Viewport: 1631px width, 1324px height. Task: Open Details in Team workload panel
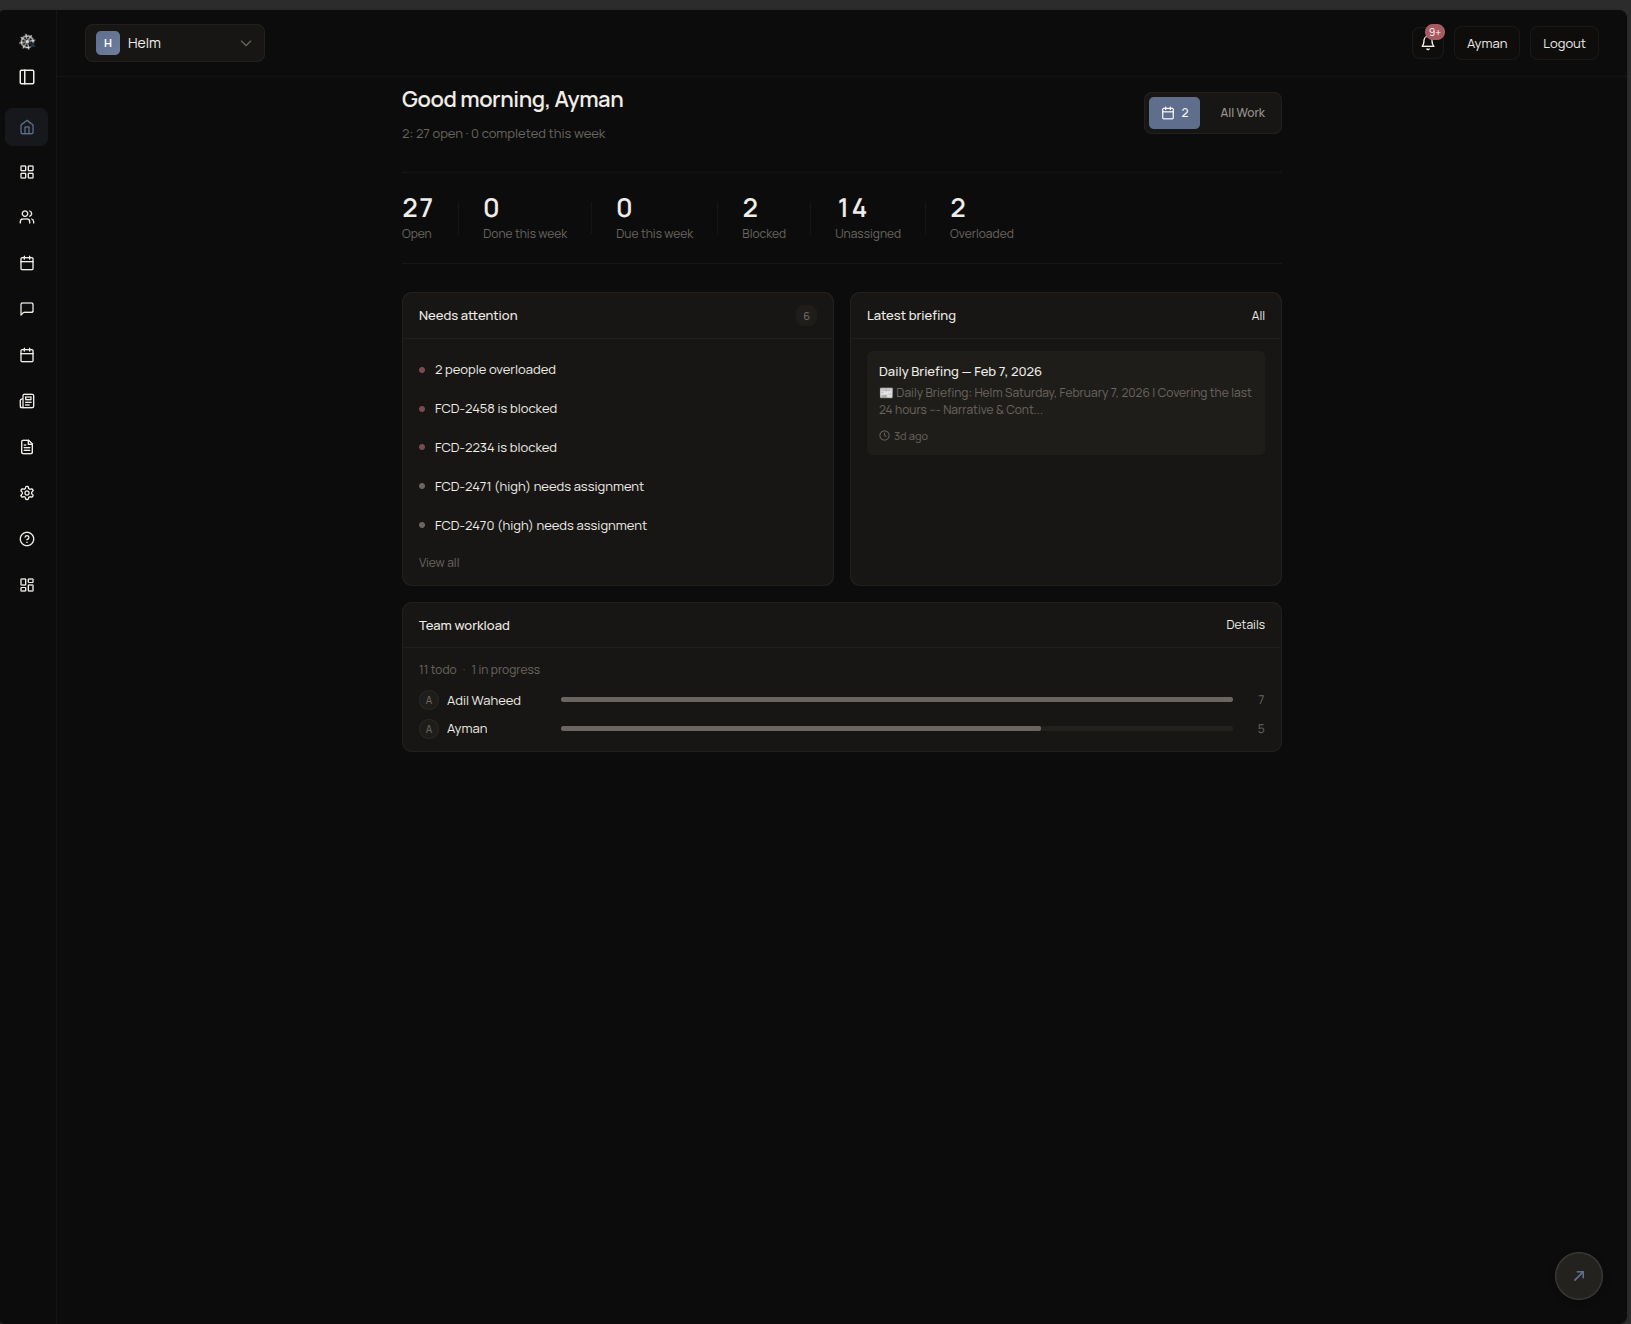(1245, 624)
